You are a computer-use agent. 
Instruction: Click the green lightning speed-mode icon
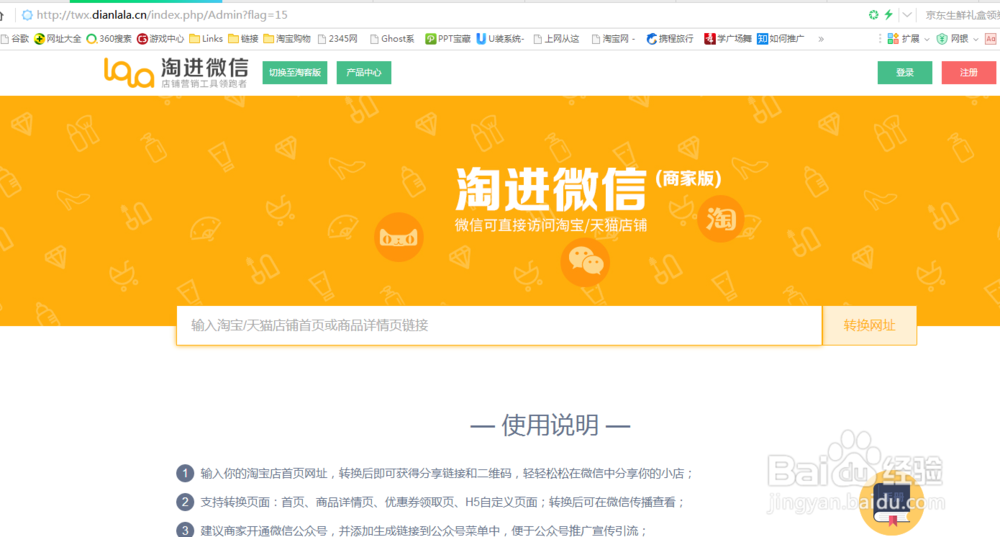point(888,15)
